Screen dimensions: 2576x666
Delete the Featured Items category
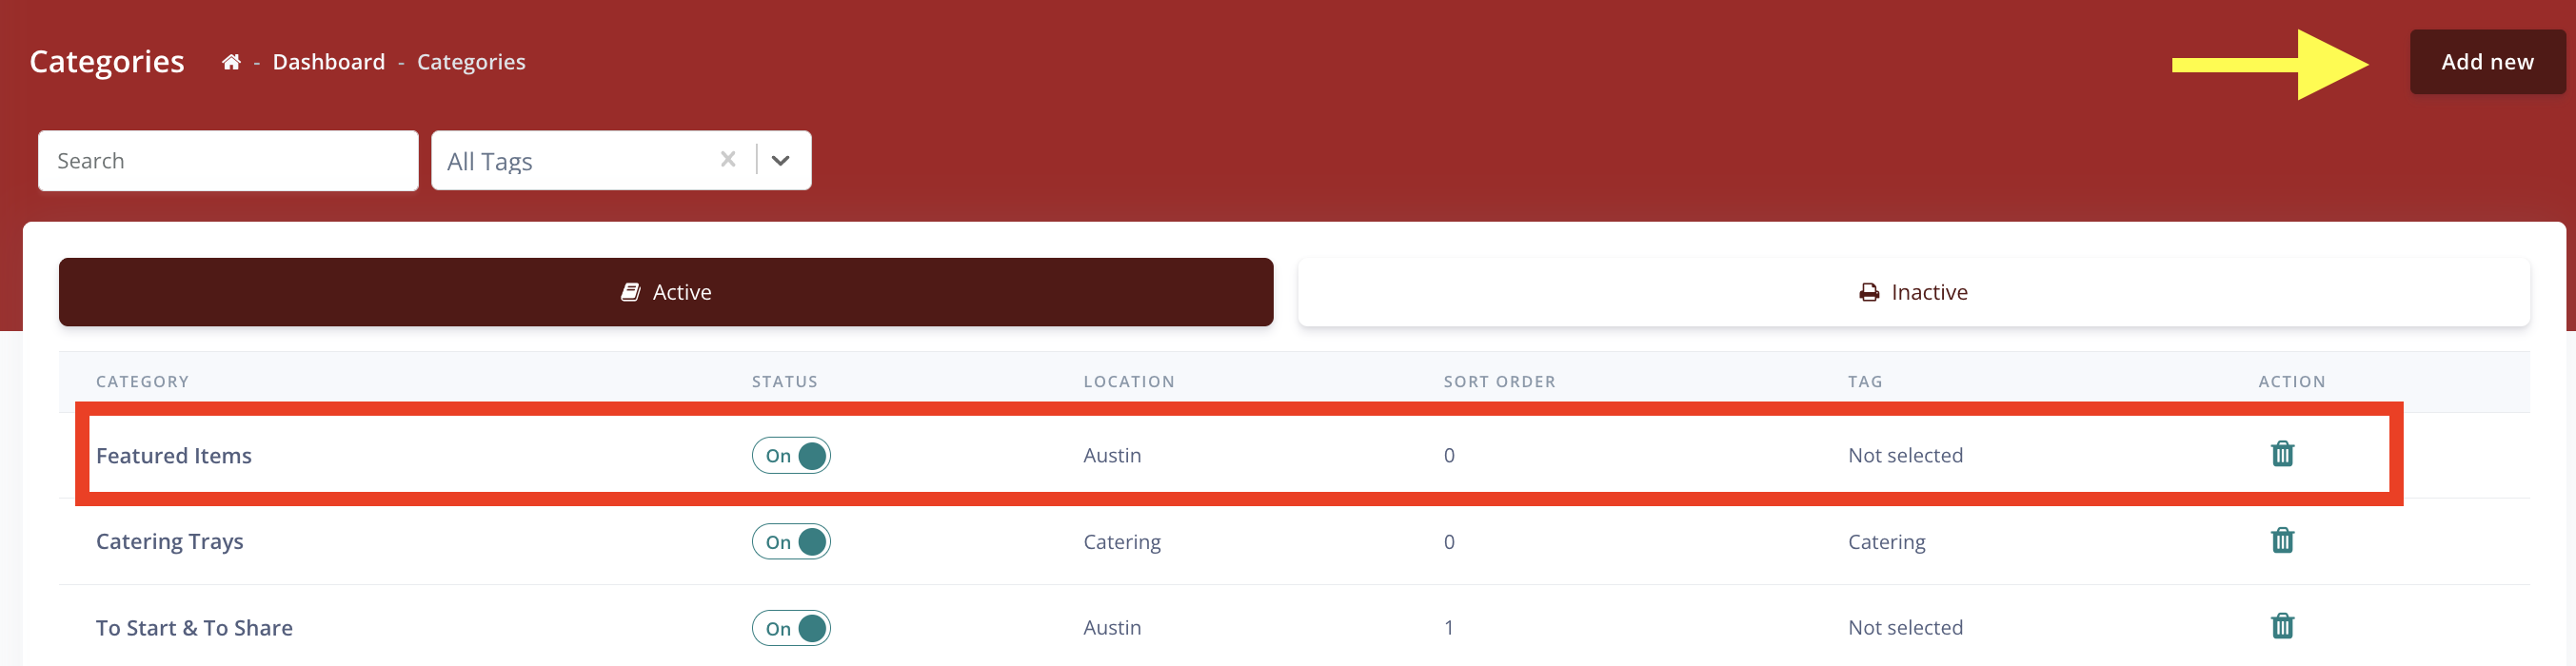(2282, 454)
